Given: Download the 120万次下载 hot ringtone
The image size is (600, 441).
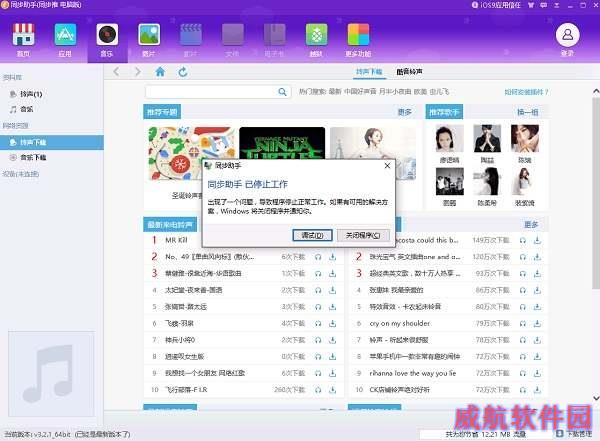Looking at the screenshot, I should pyautogui.click(x=537, y=257).
